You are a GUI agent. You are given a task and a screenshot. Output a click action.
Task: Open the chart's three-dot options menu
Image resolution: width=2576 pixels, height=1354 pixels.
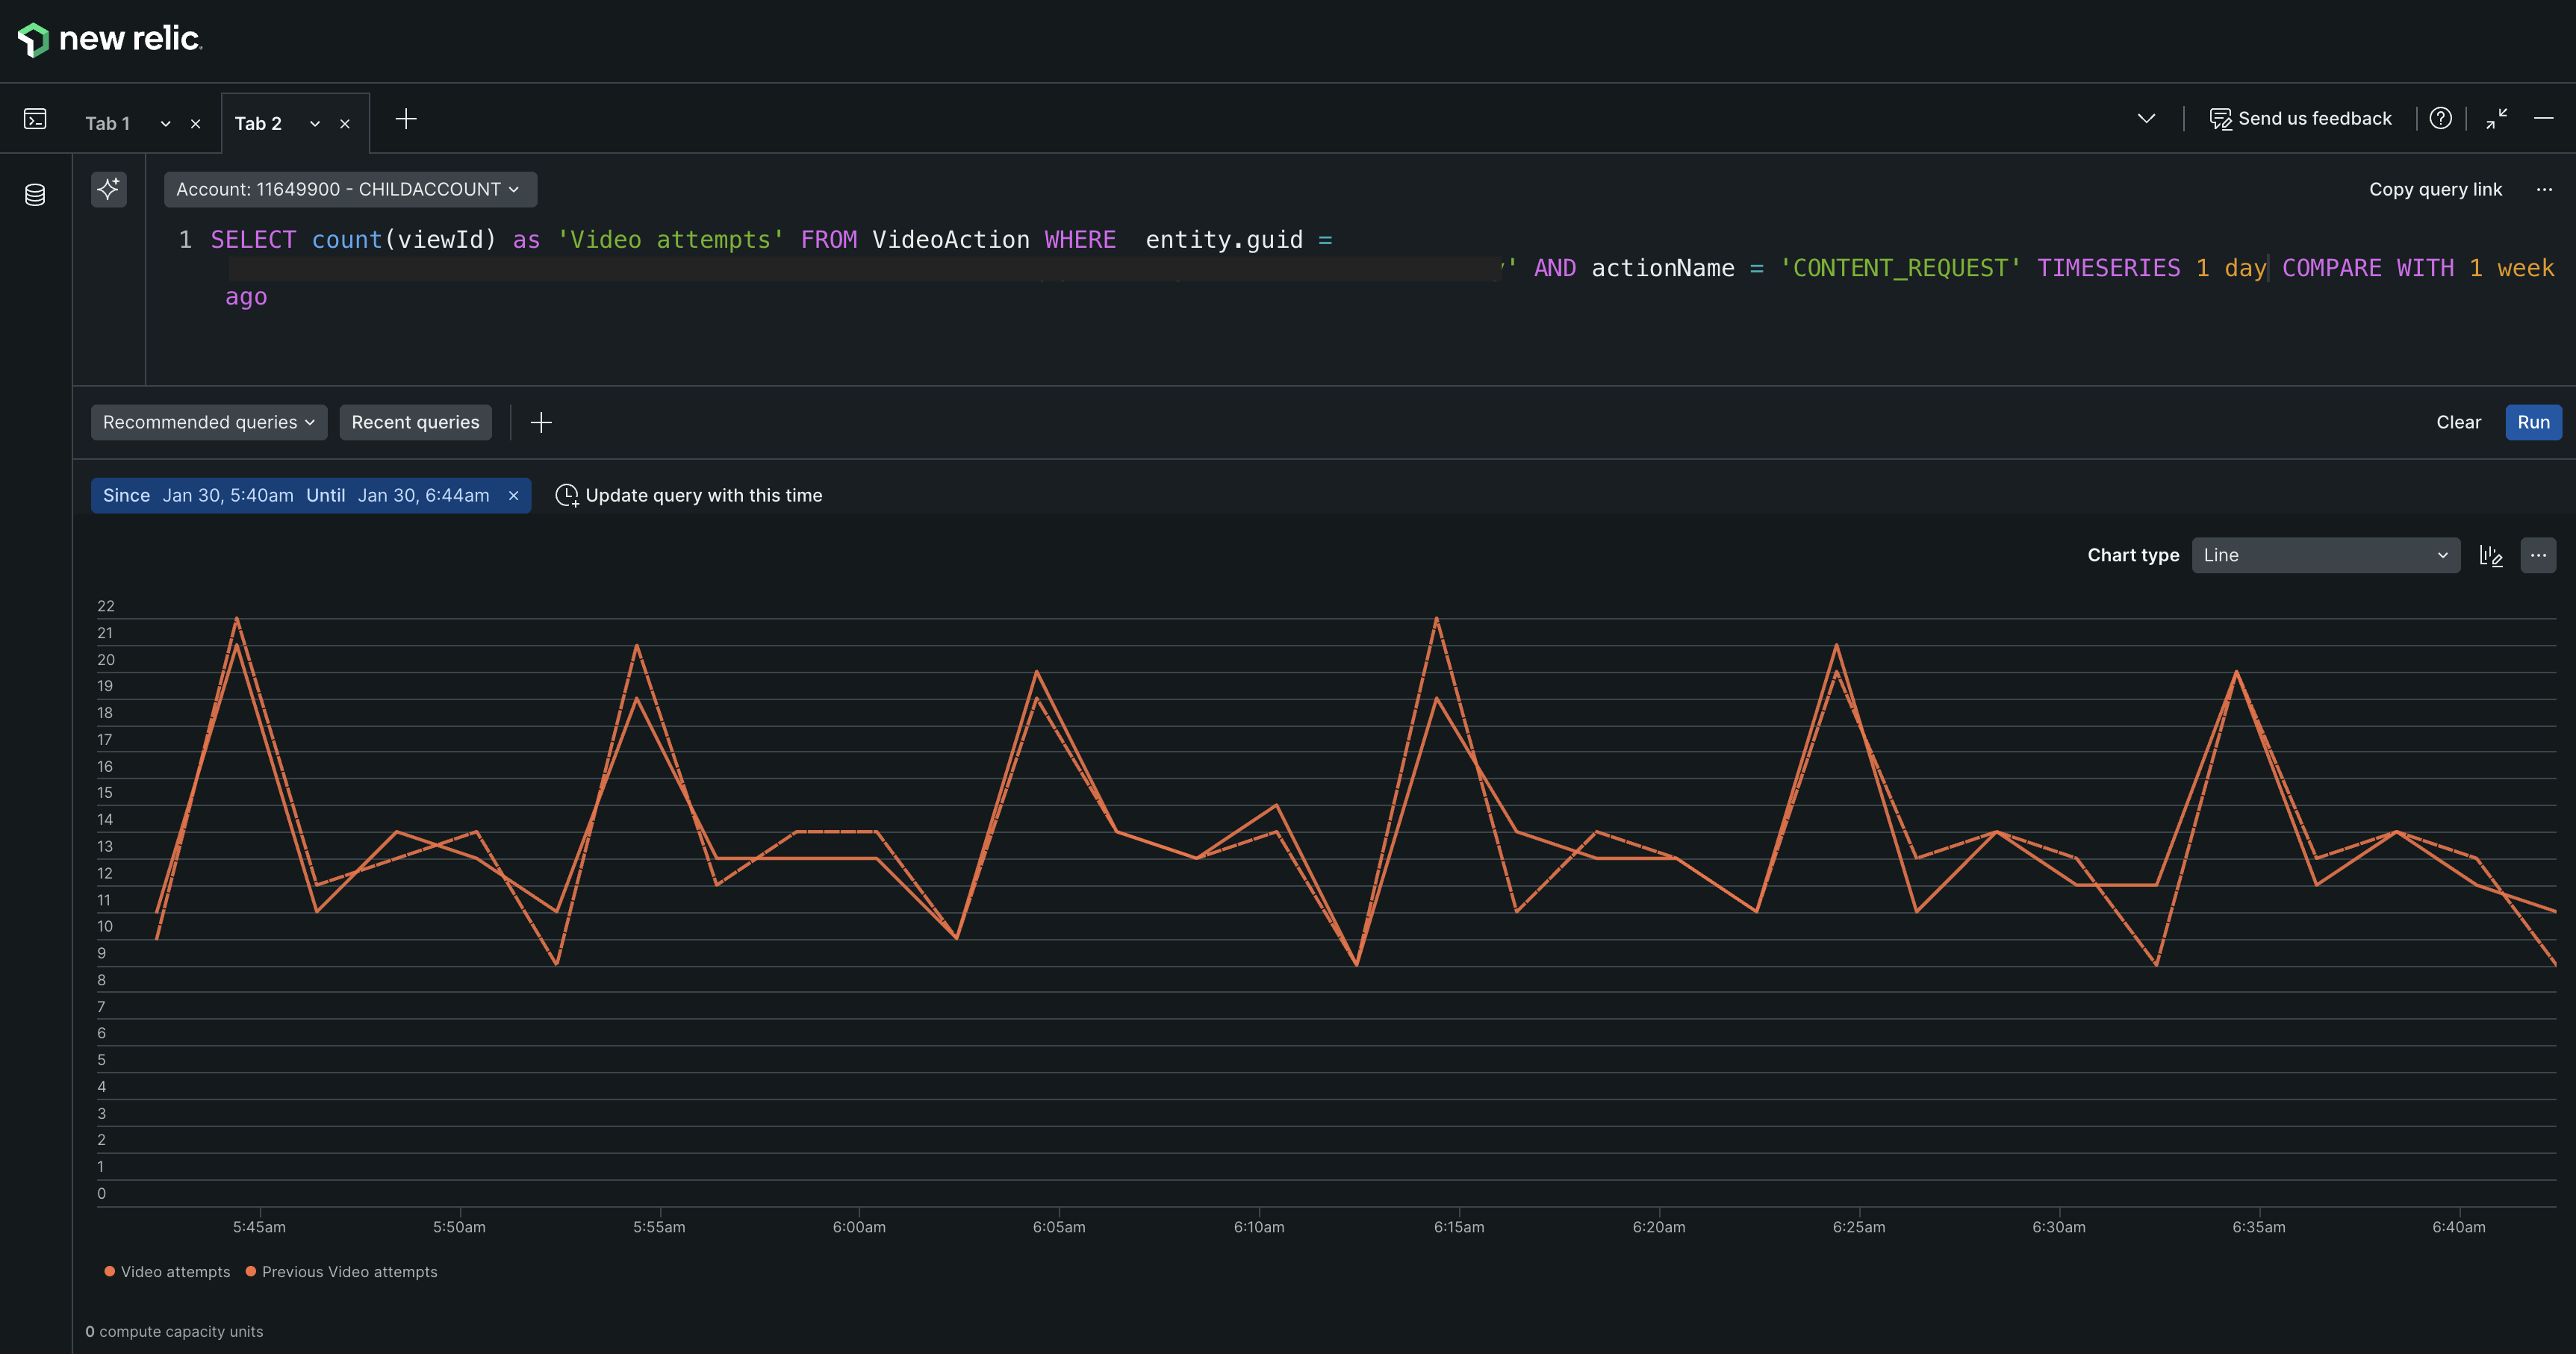point(2538,556)
